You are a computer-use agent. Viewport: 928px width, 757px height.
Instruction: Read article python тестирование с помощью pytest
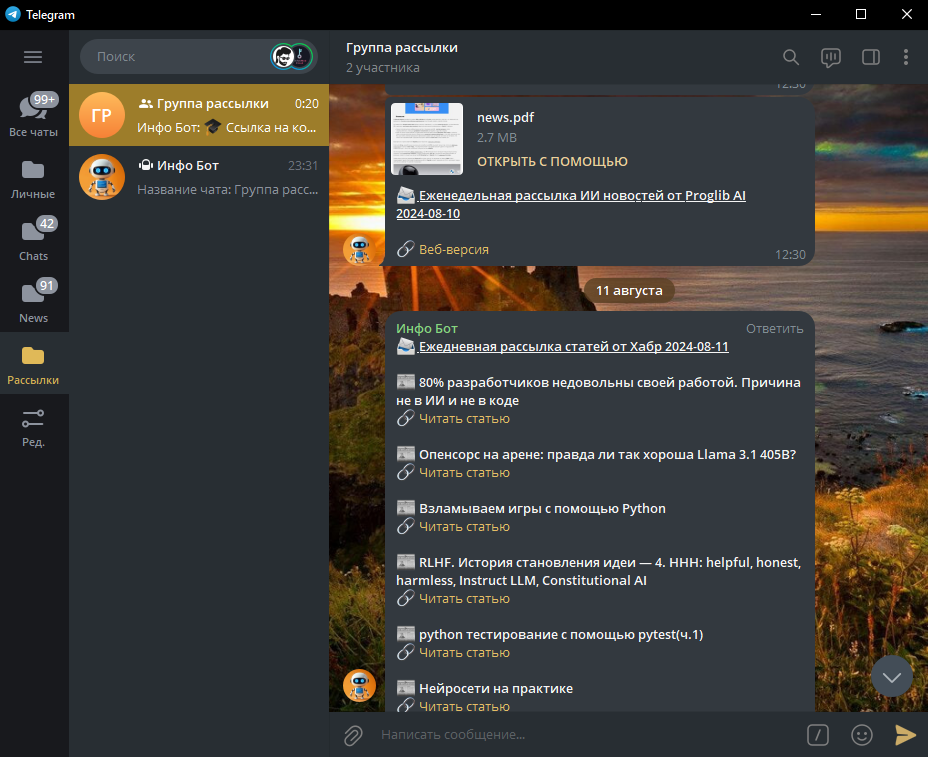[464, 653]
